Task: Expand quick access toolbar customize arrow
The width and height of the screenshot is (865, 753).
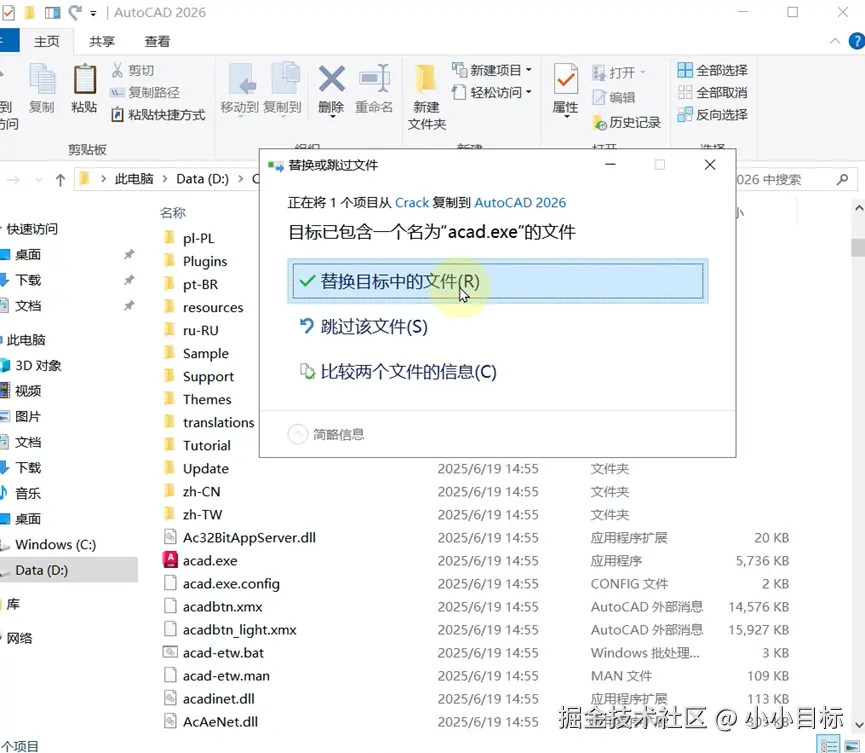Action: 93,13
